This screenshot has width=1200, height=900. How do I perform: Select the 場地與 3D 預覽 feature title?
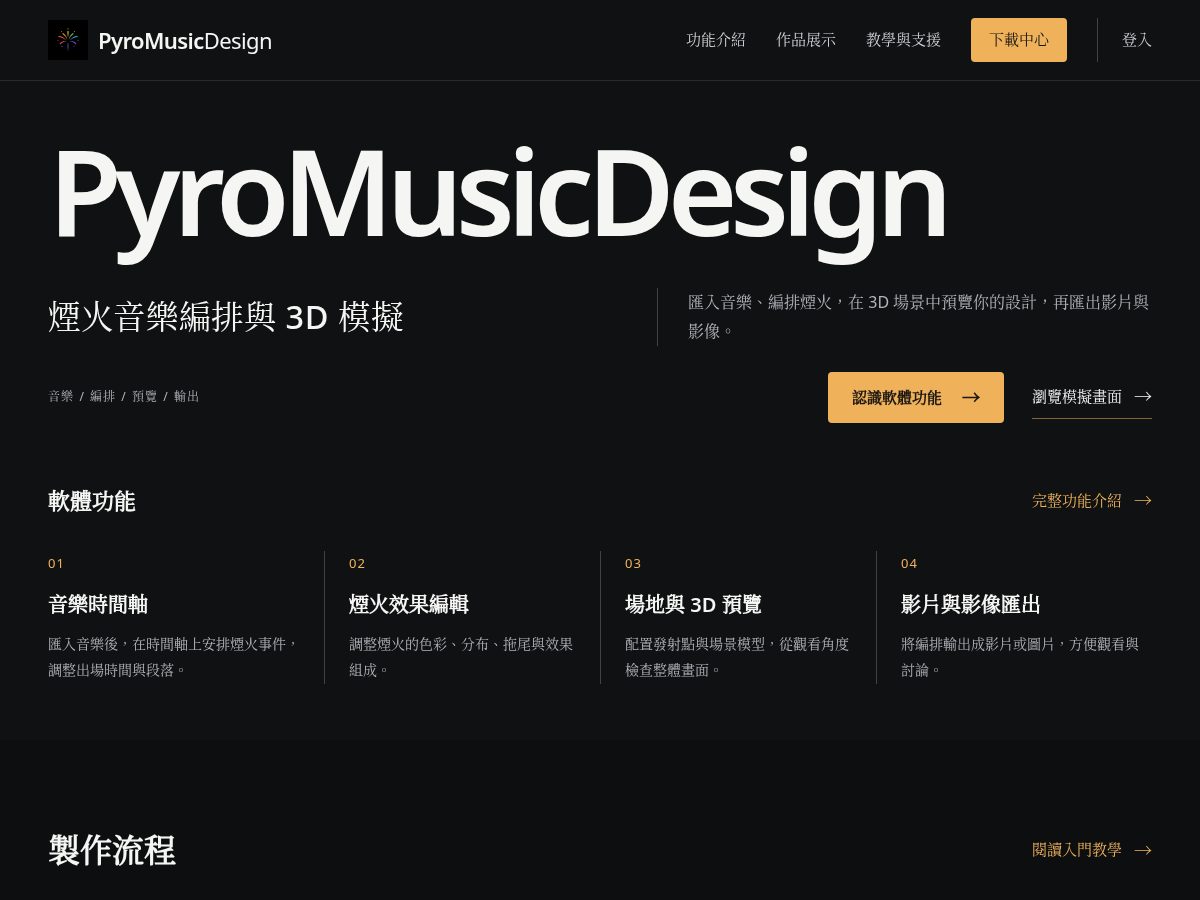(x=693, y=604)
